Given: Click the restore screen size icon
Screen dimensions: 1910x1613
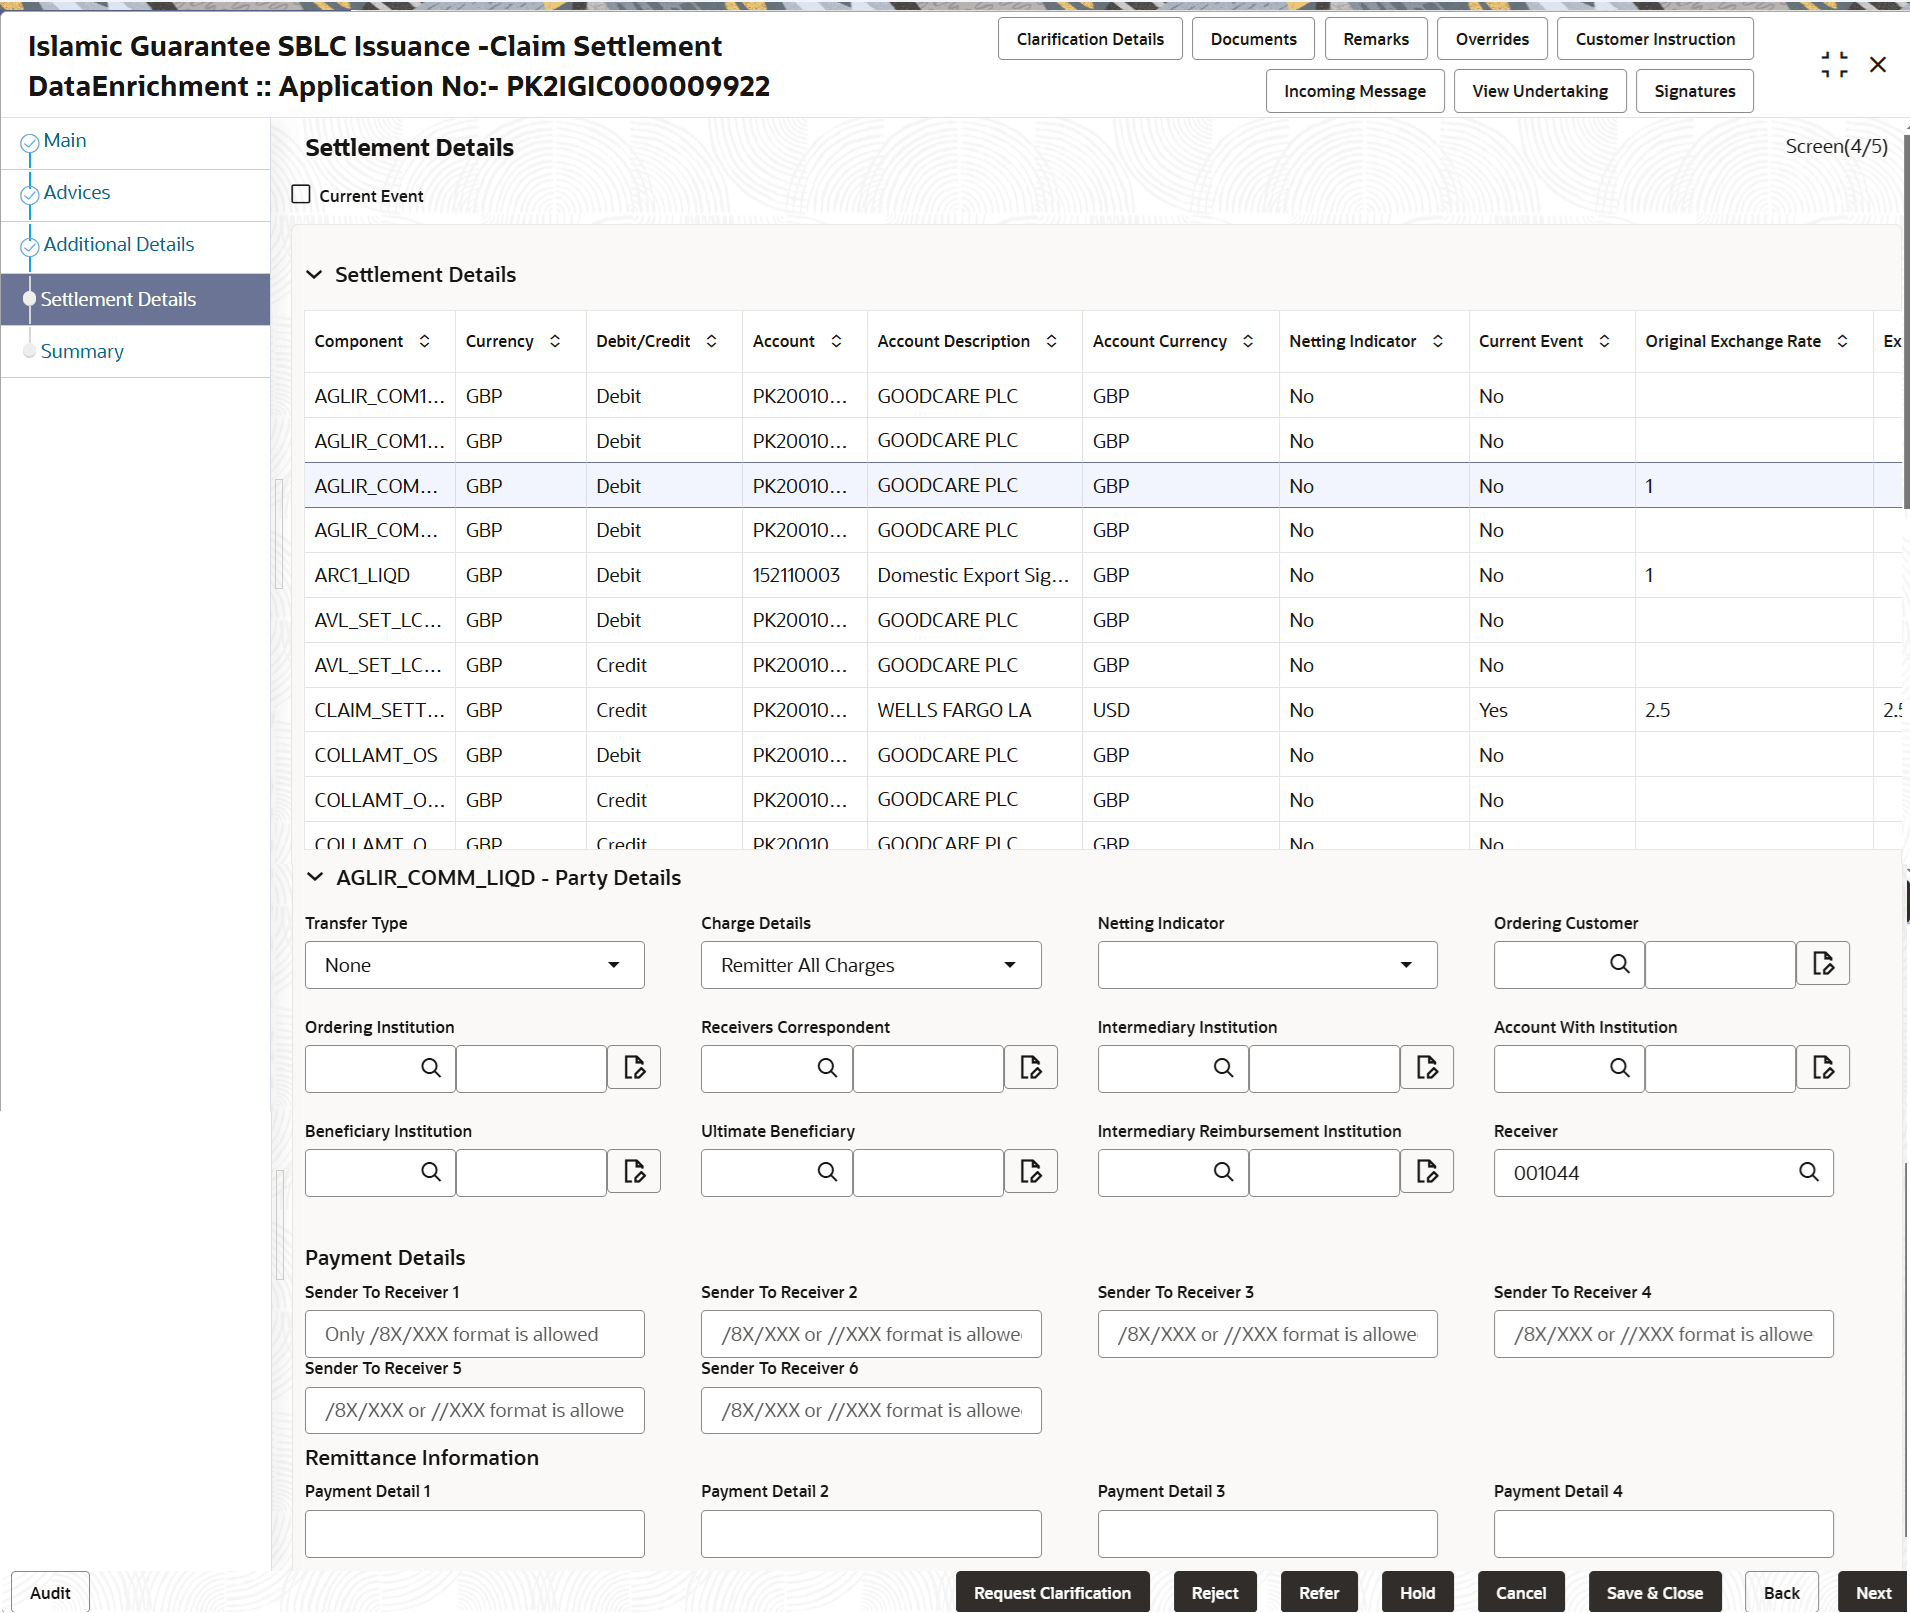Looking at the screenshot, I should (x=1834, y=63).
